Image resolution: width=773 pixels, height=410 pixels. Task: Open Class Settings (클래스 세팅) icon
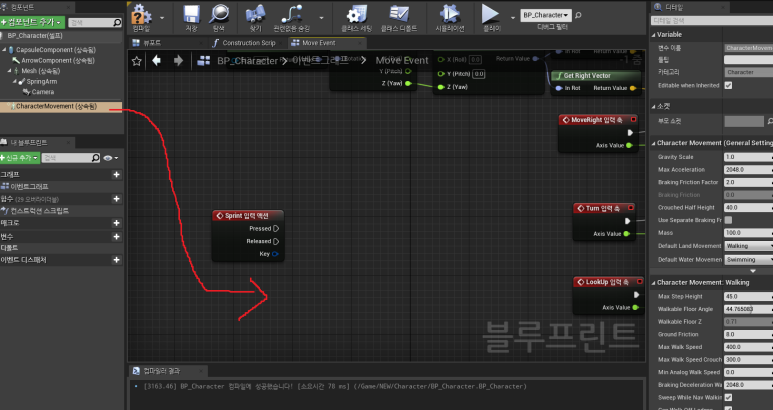tap(356, 14)
